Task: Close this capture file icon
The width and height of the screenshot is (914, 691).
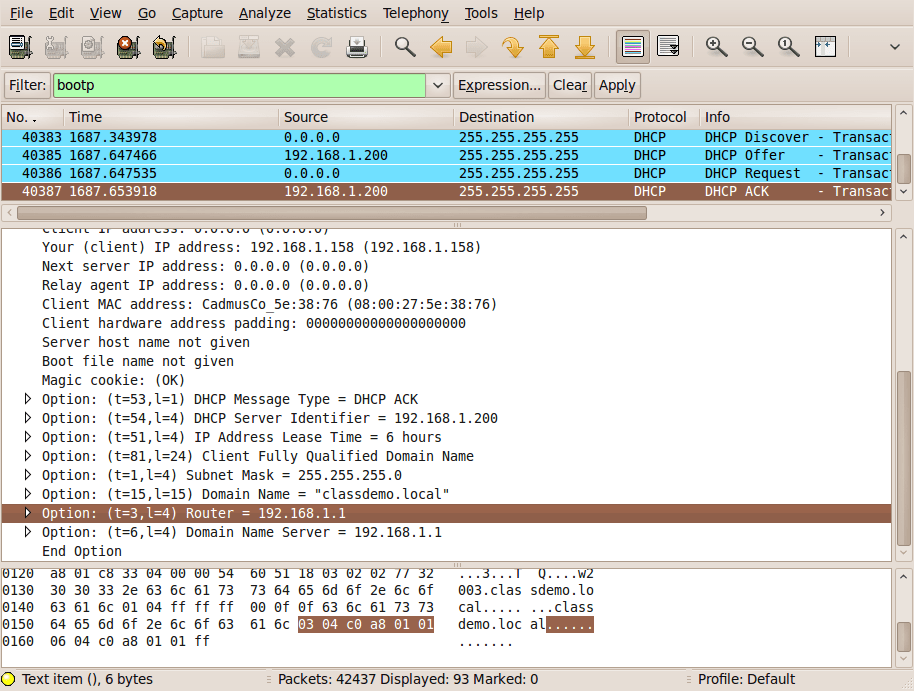Action: point(285,47)
